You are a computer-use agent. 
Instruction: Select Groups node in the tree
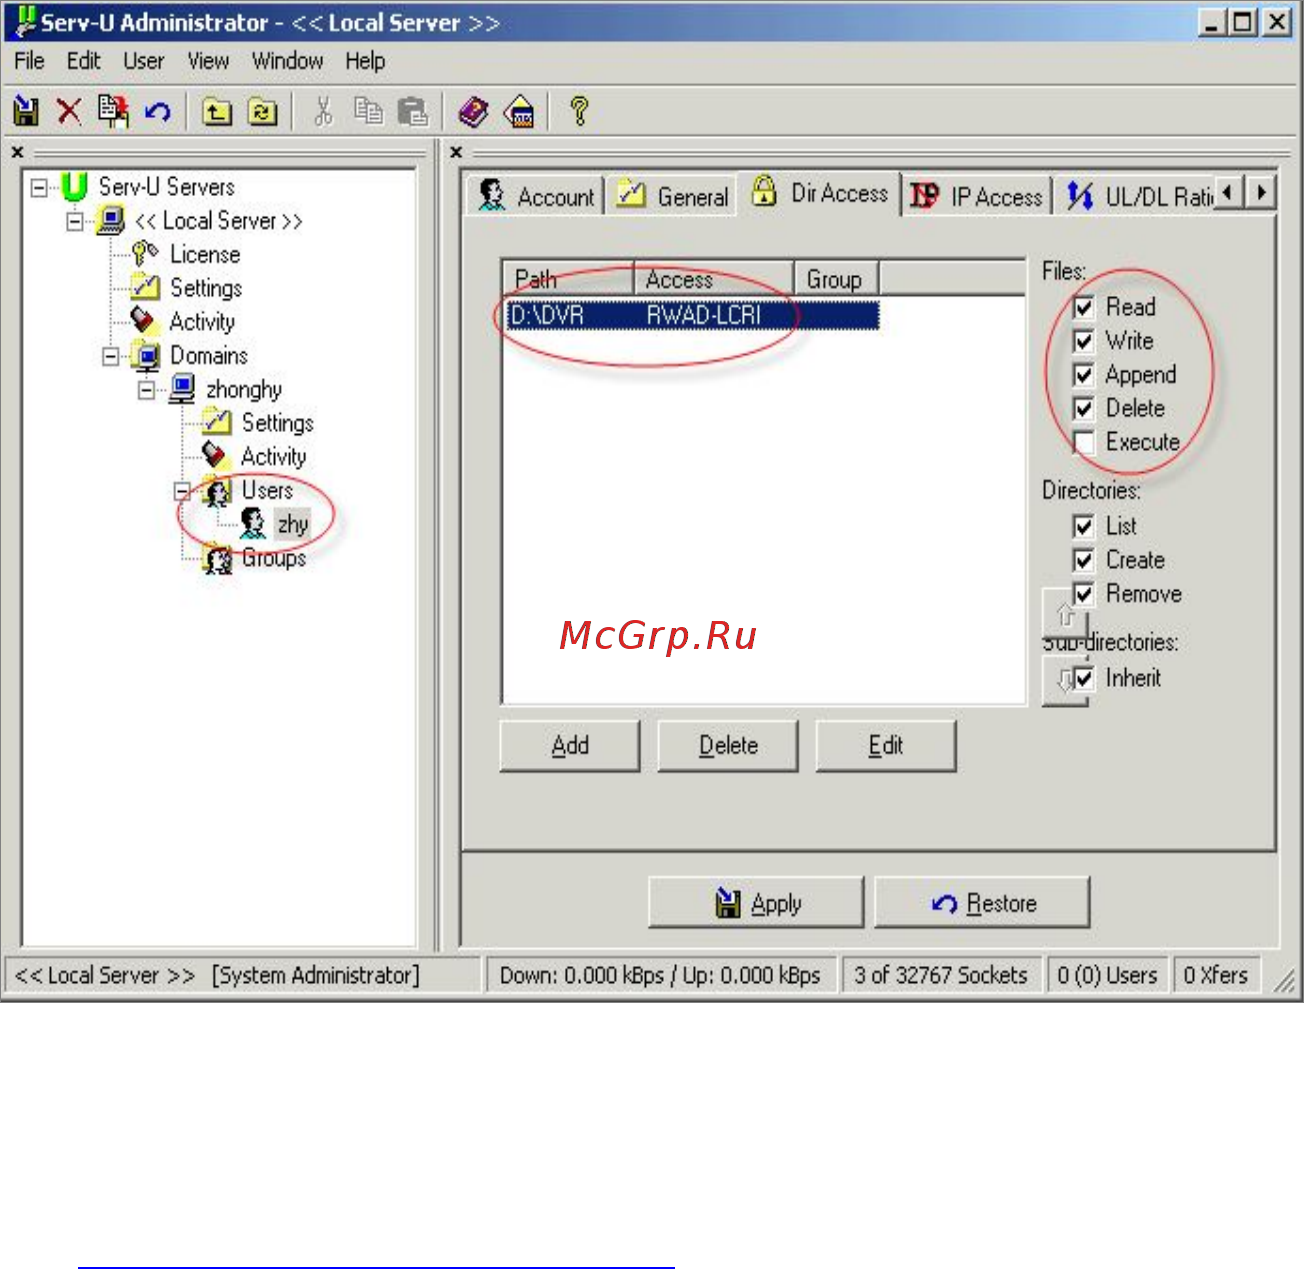coord(273,558)
